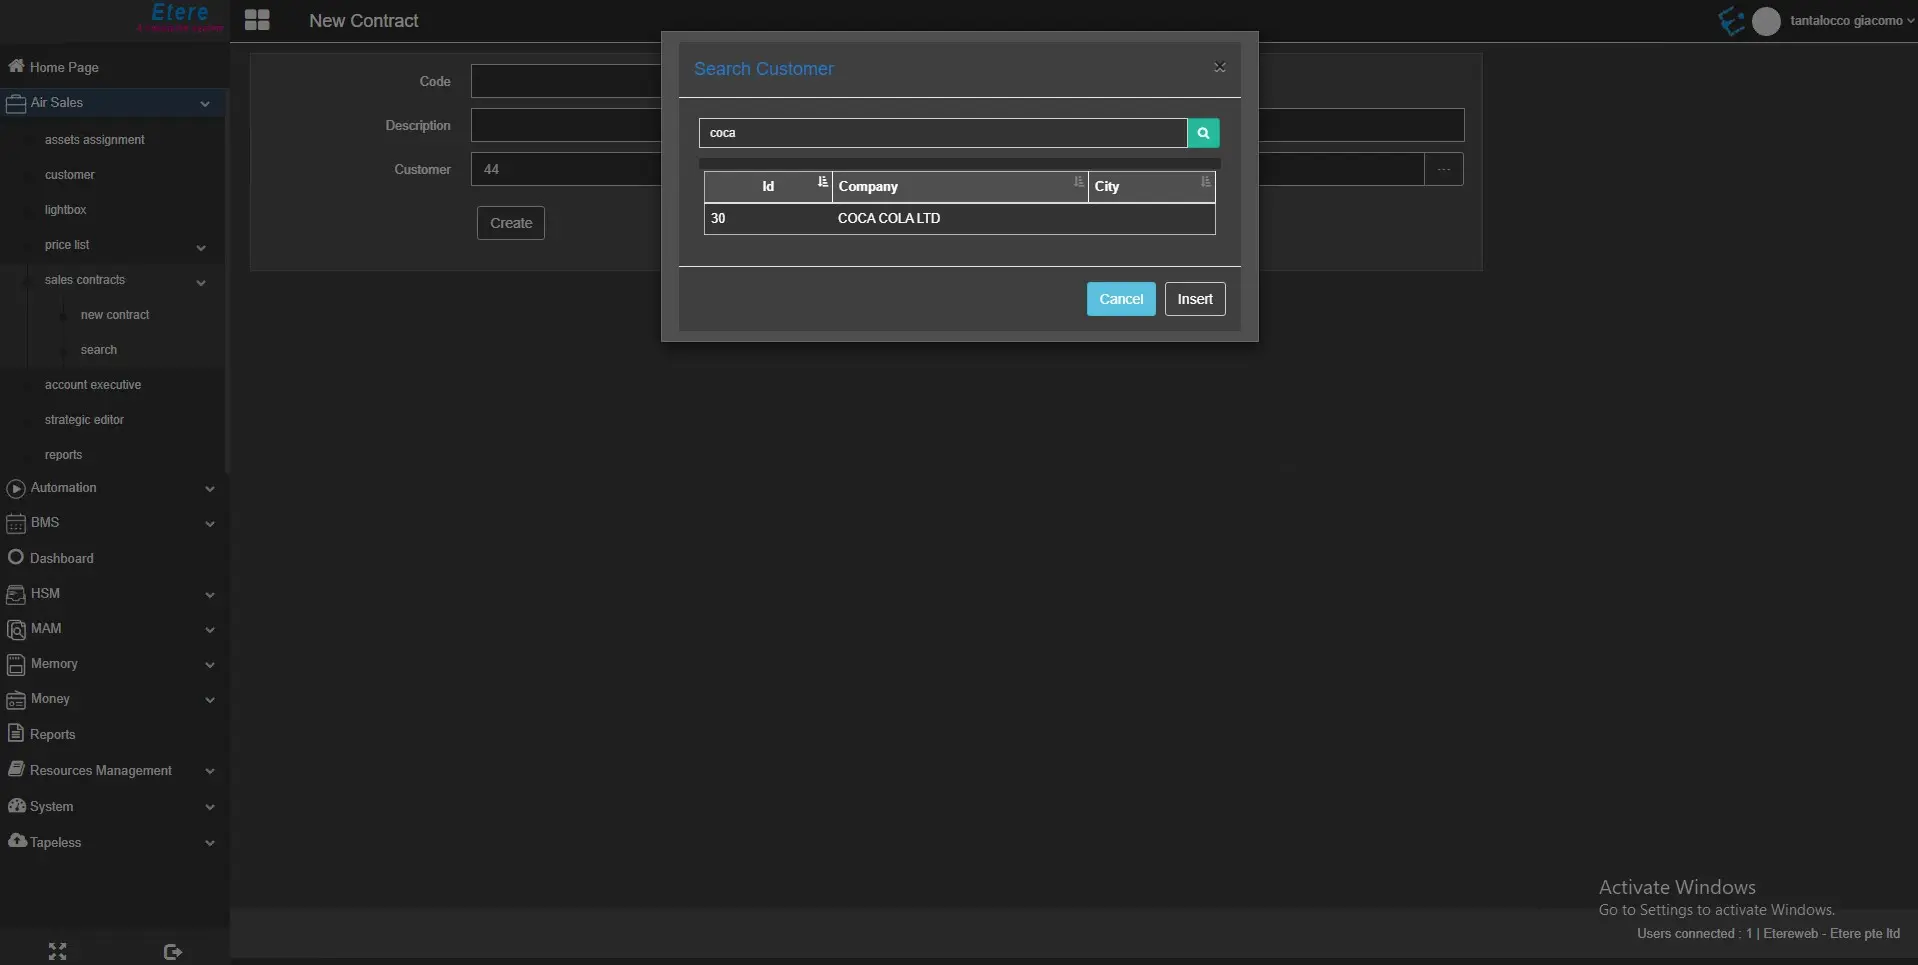Select the lightbox submenu item
The image size is (1918, 965).
[65, 210]
